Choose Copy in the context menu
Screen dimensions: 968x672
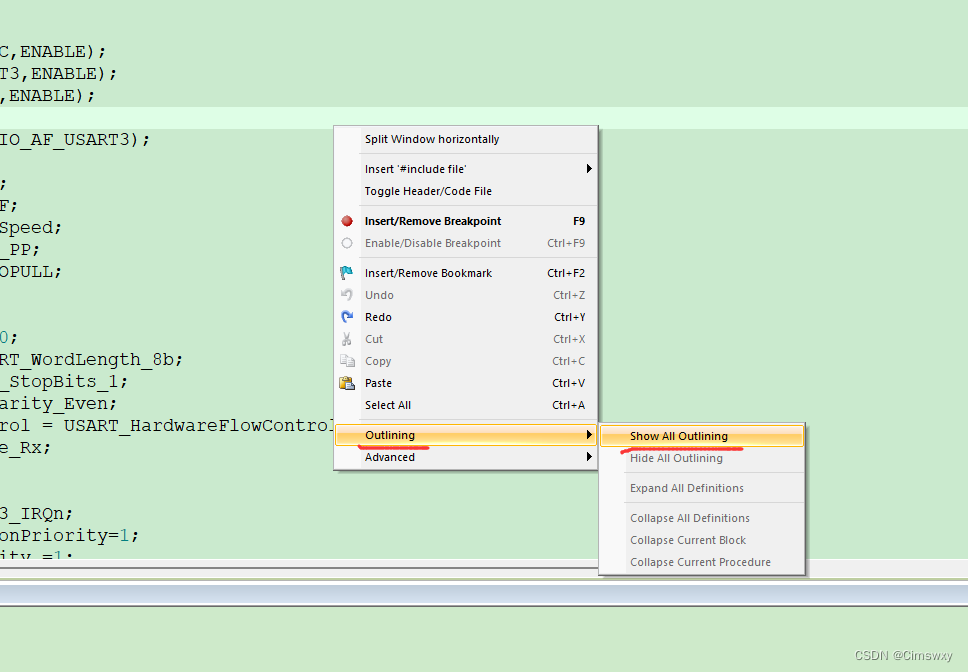pyautogui.click(x=466, y=361)
